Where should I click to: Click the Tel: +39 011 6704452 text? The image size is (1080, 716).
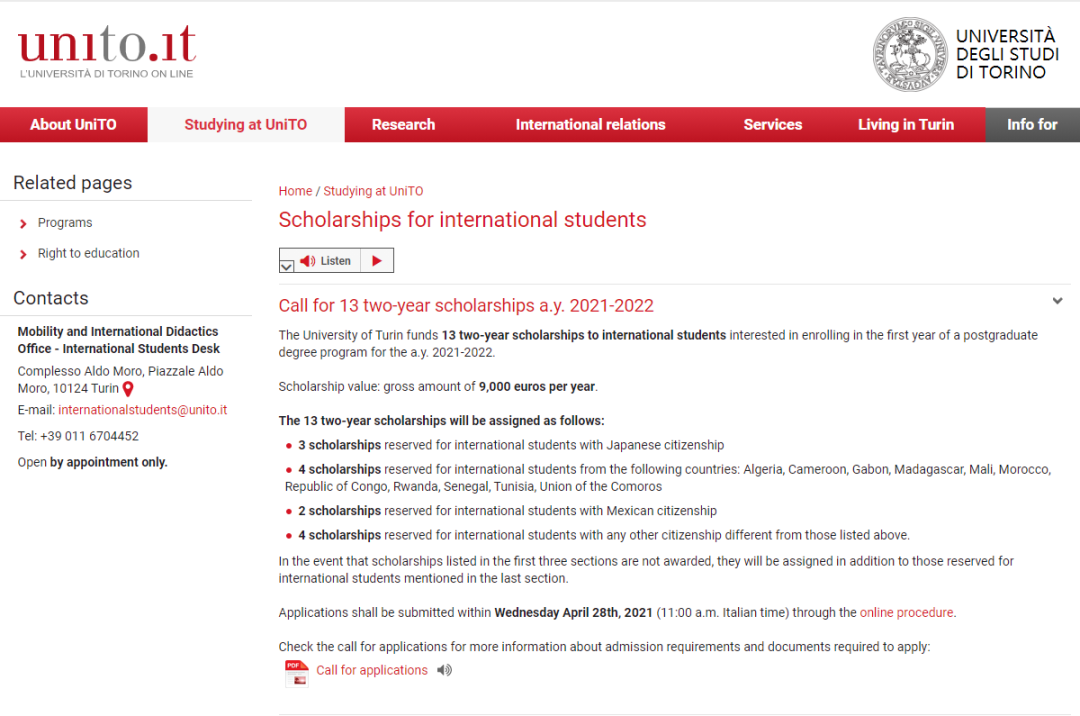coord(79,436)
